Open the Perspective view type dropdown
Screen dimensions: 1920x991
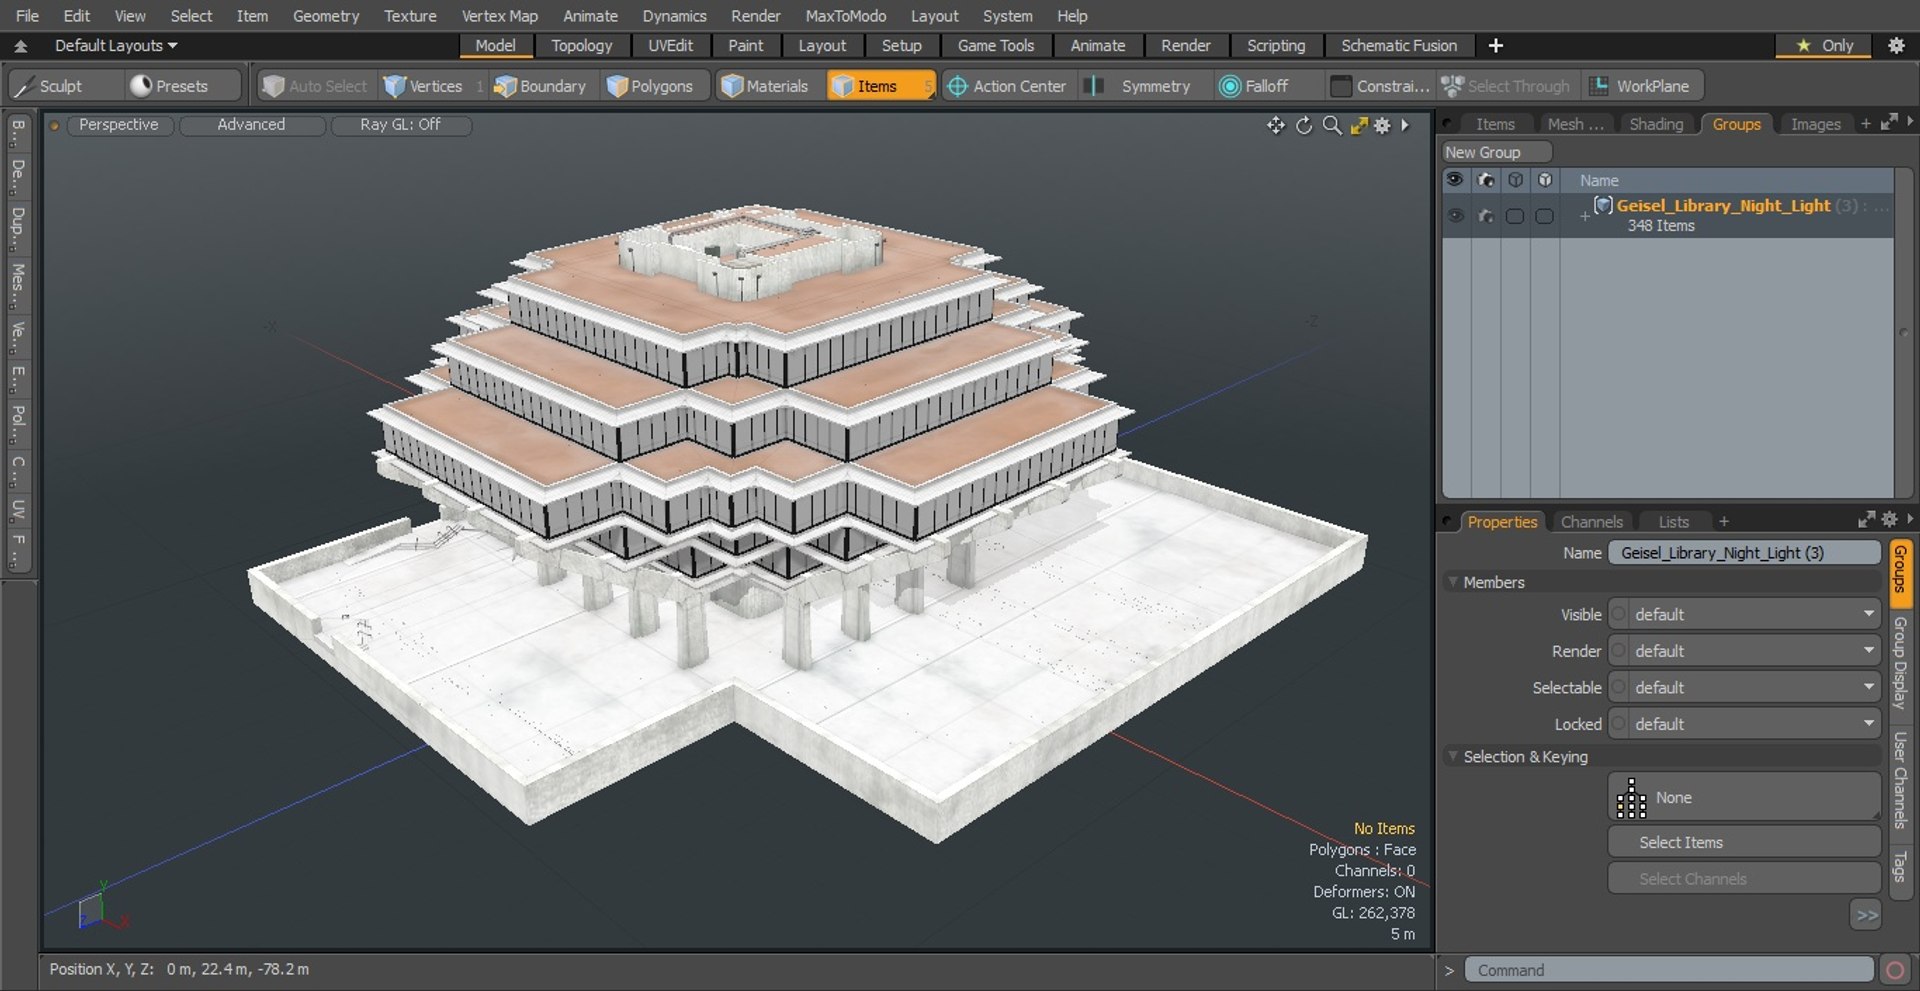click(x=118, y=125)
